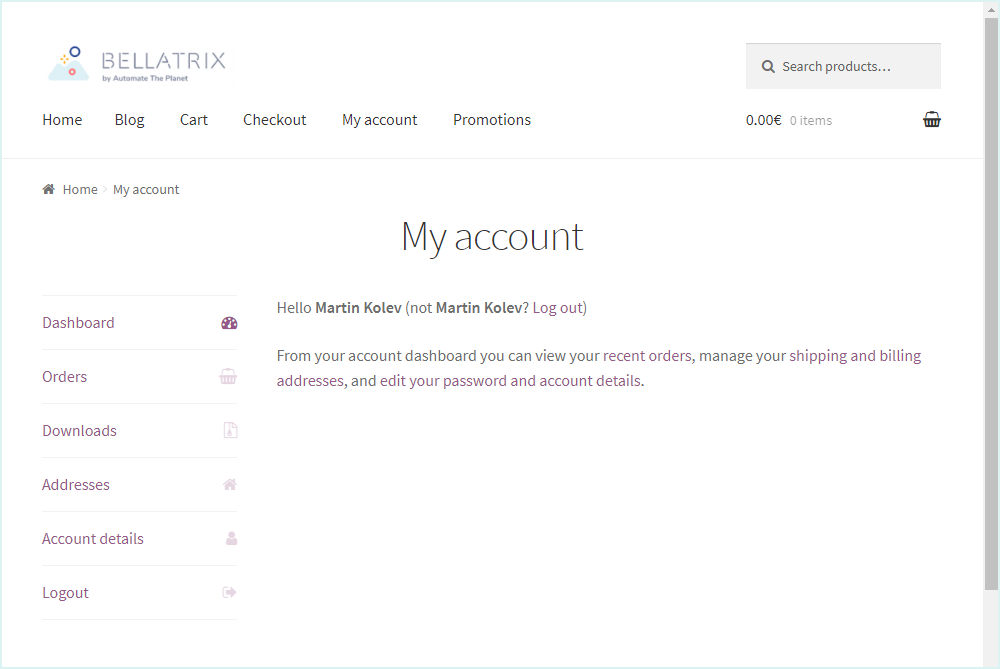Click the breadcrumb home icon

tap(48, 189)
